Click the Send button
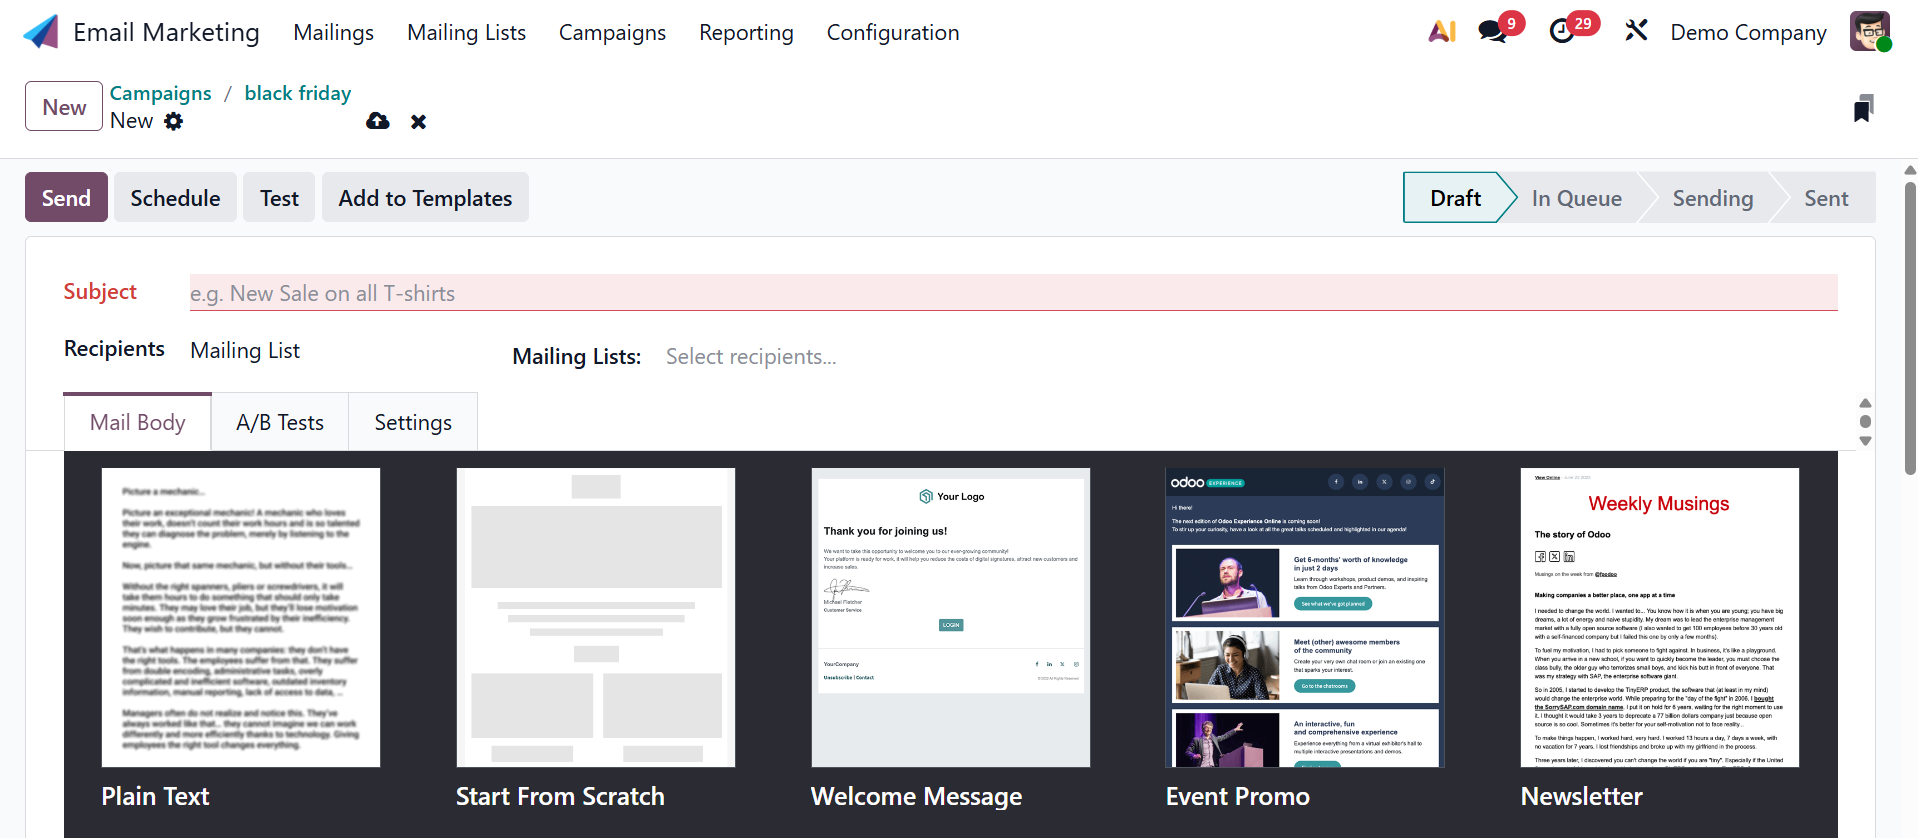 [x=66, y=198]
